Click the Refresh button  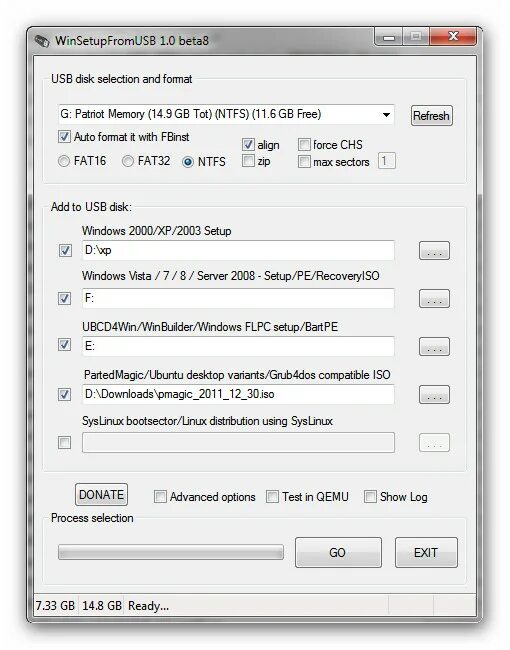coord(431,115)
